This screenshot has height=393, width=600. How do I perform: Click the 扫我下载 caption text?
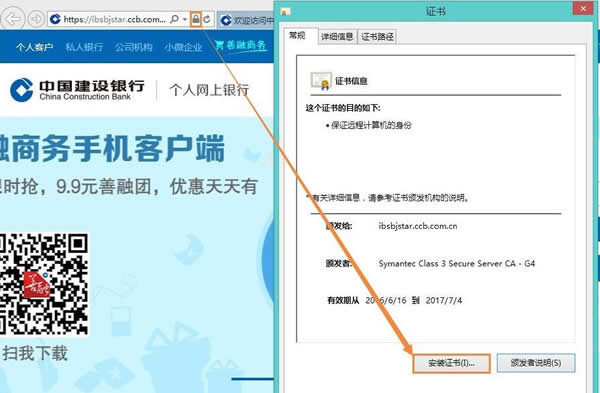pyautogui.click(x=35, y=353)
